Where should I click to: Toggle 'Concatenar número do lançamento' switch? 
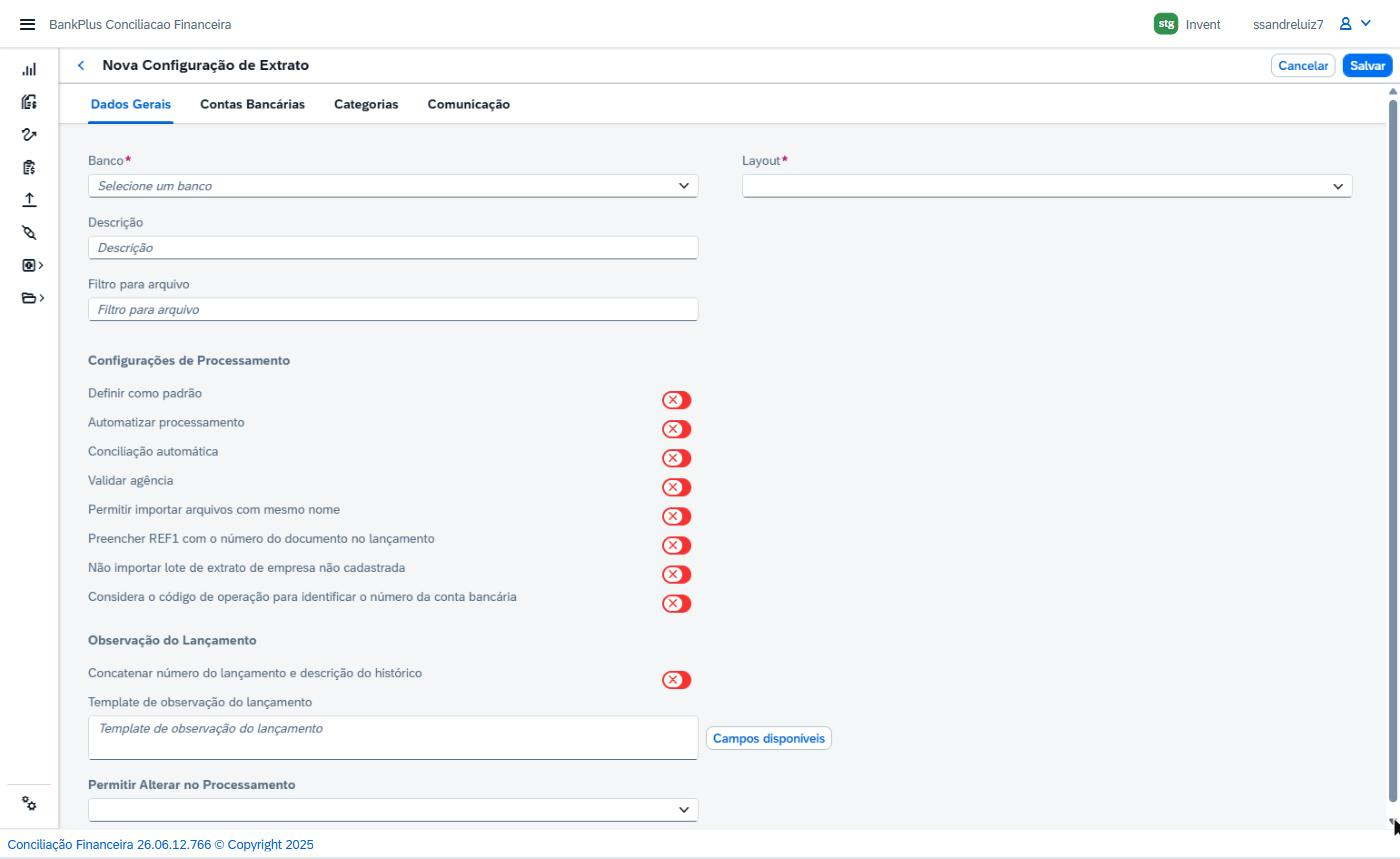pyautogui.click(x=676, y=680)
